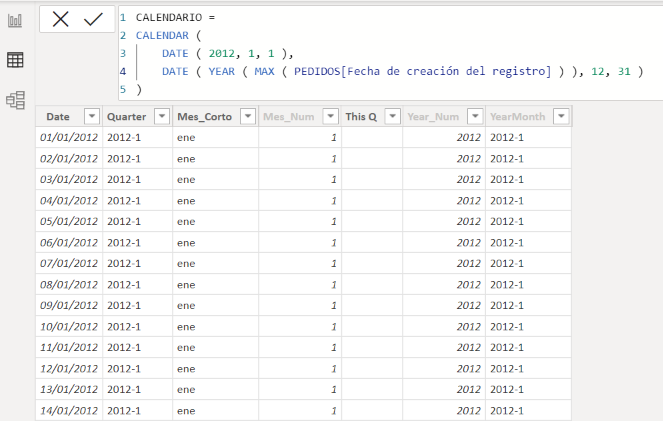Viewport: 663px width, 421px height.
Task: Open Mes_Corto column filter dropdown
Action: [248, 116]
